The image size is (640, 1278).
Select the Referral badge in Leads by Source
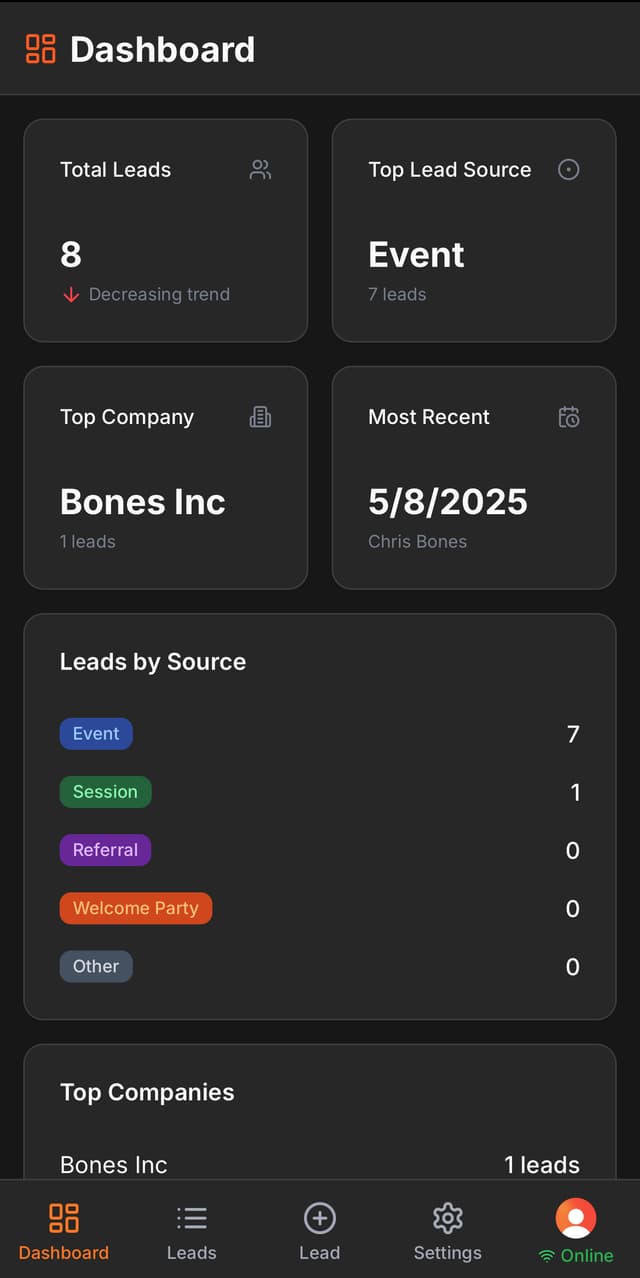coord(105,849)
